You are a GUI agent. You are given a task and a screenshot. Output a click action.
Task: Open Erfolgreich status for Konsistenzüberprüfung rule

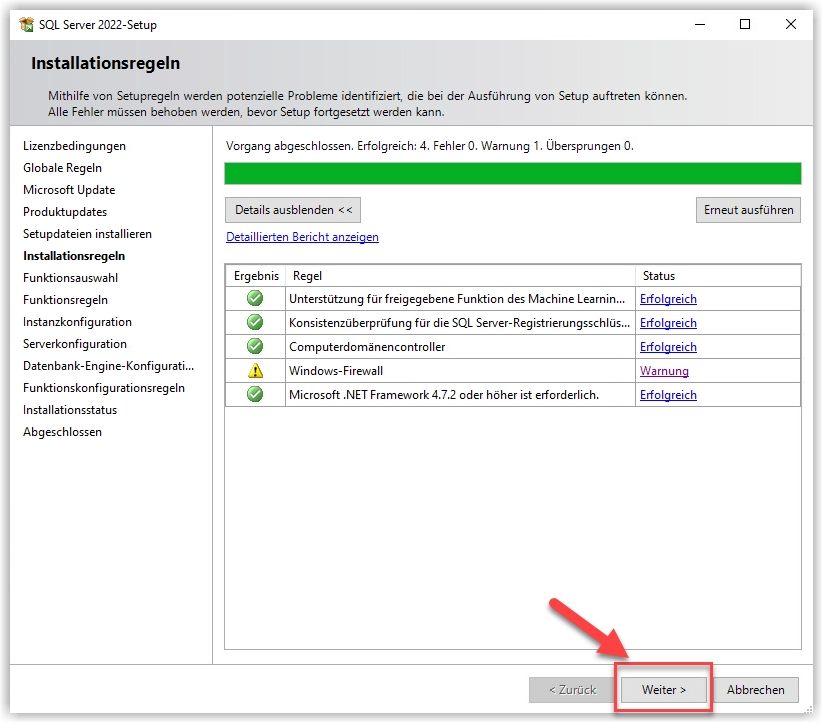pos(668,323)
